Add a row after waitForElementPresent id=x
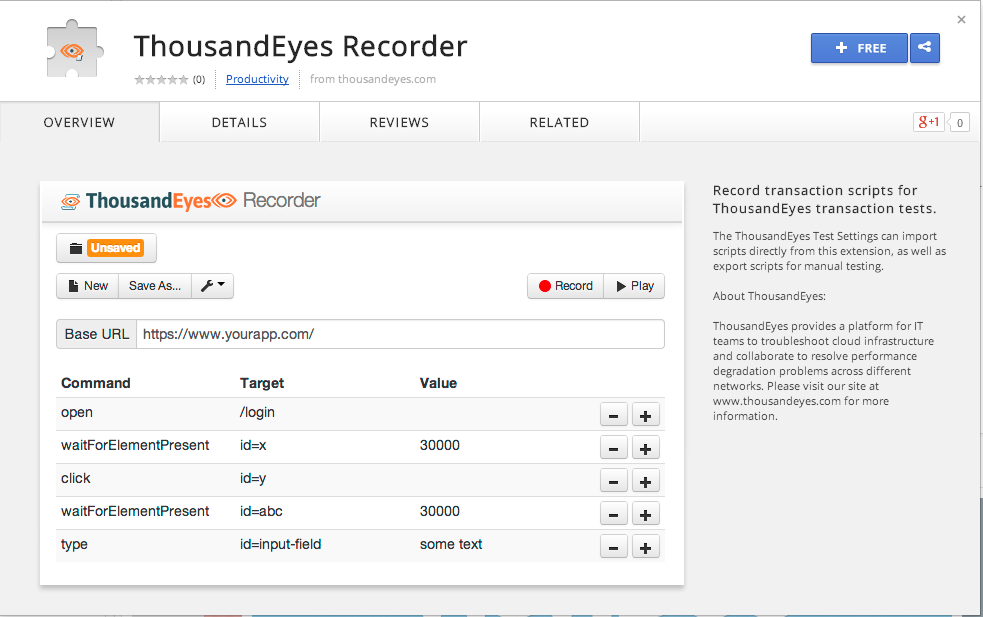 pos(645,448)
